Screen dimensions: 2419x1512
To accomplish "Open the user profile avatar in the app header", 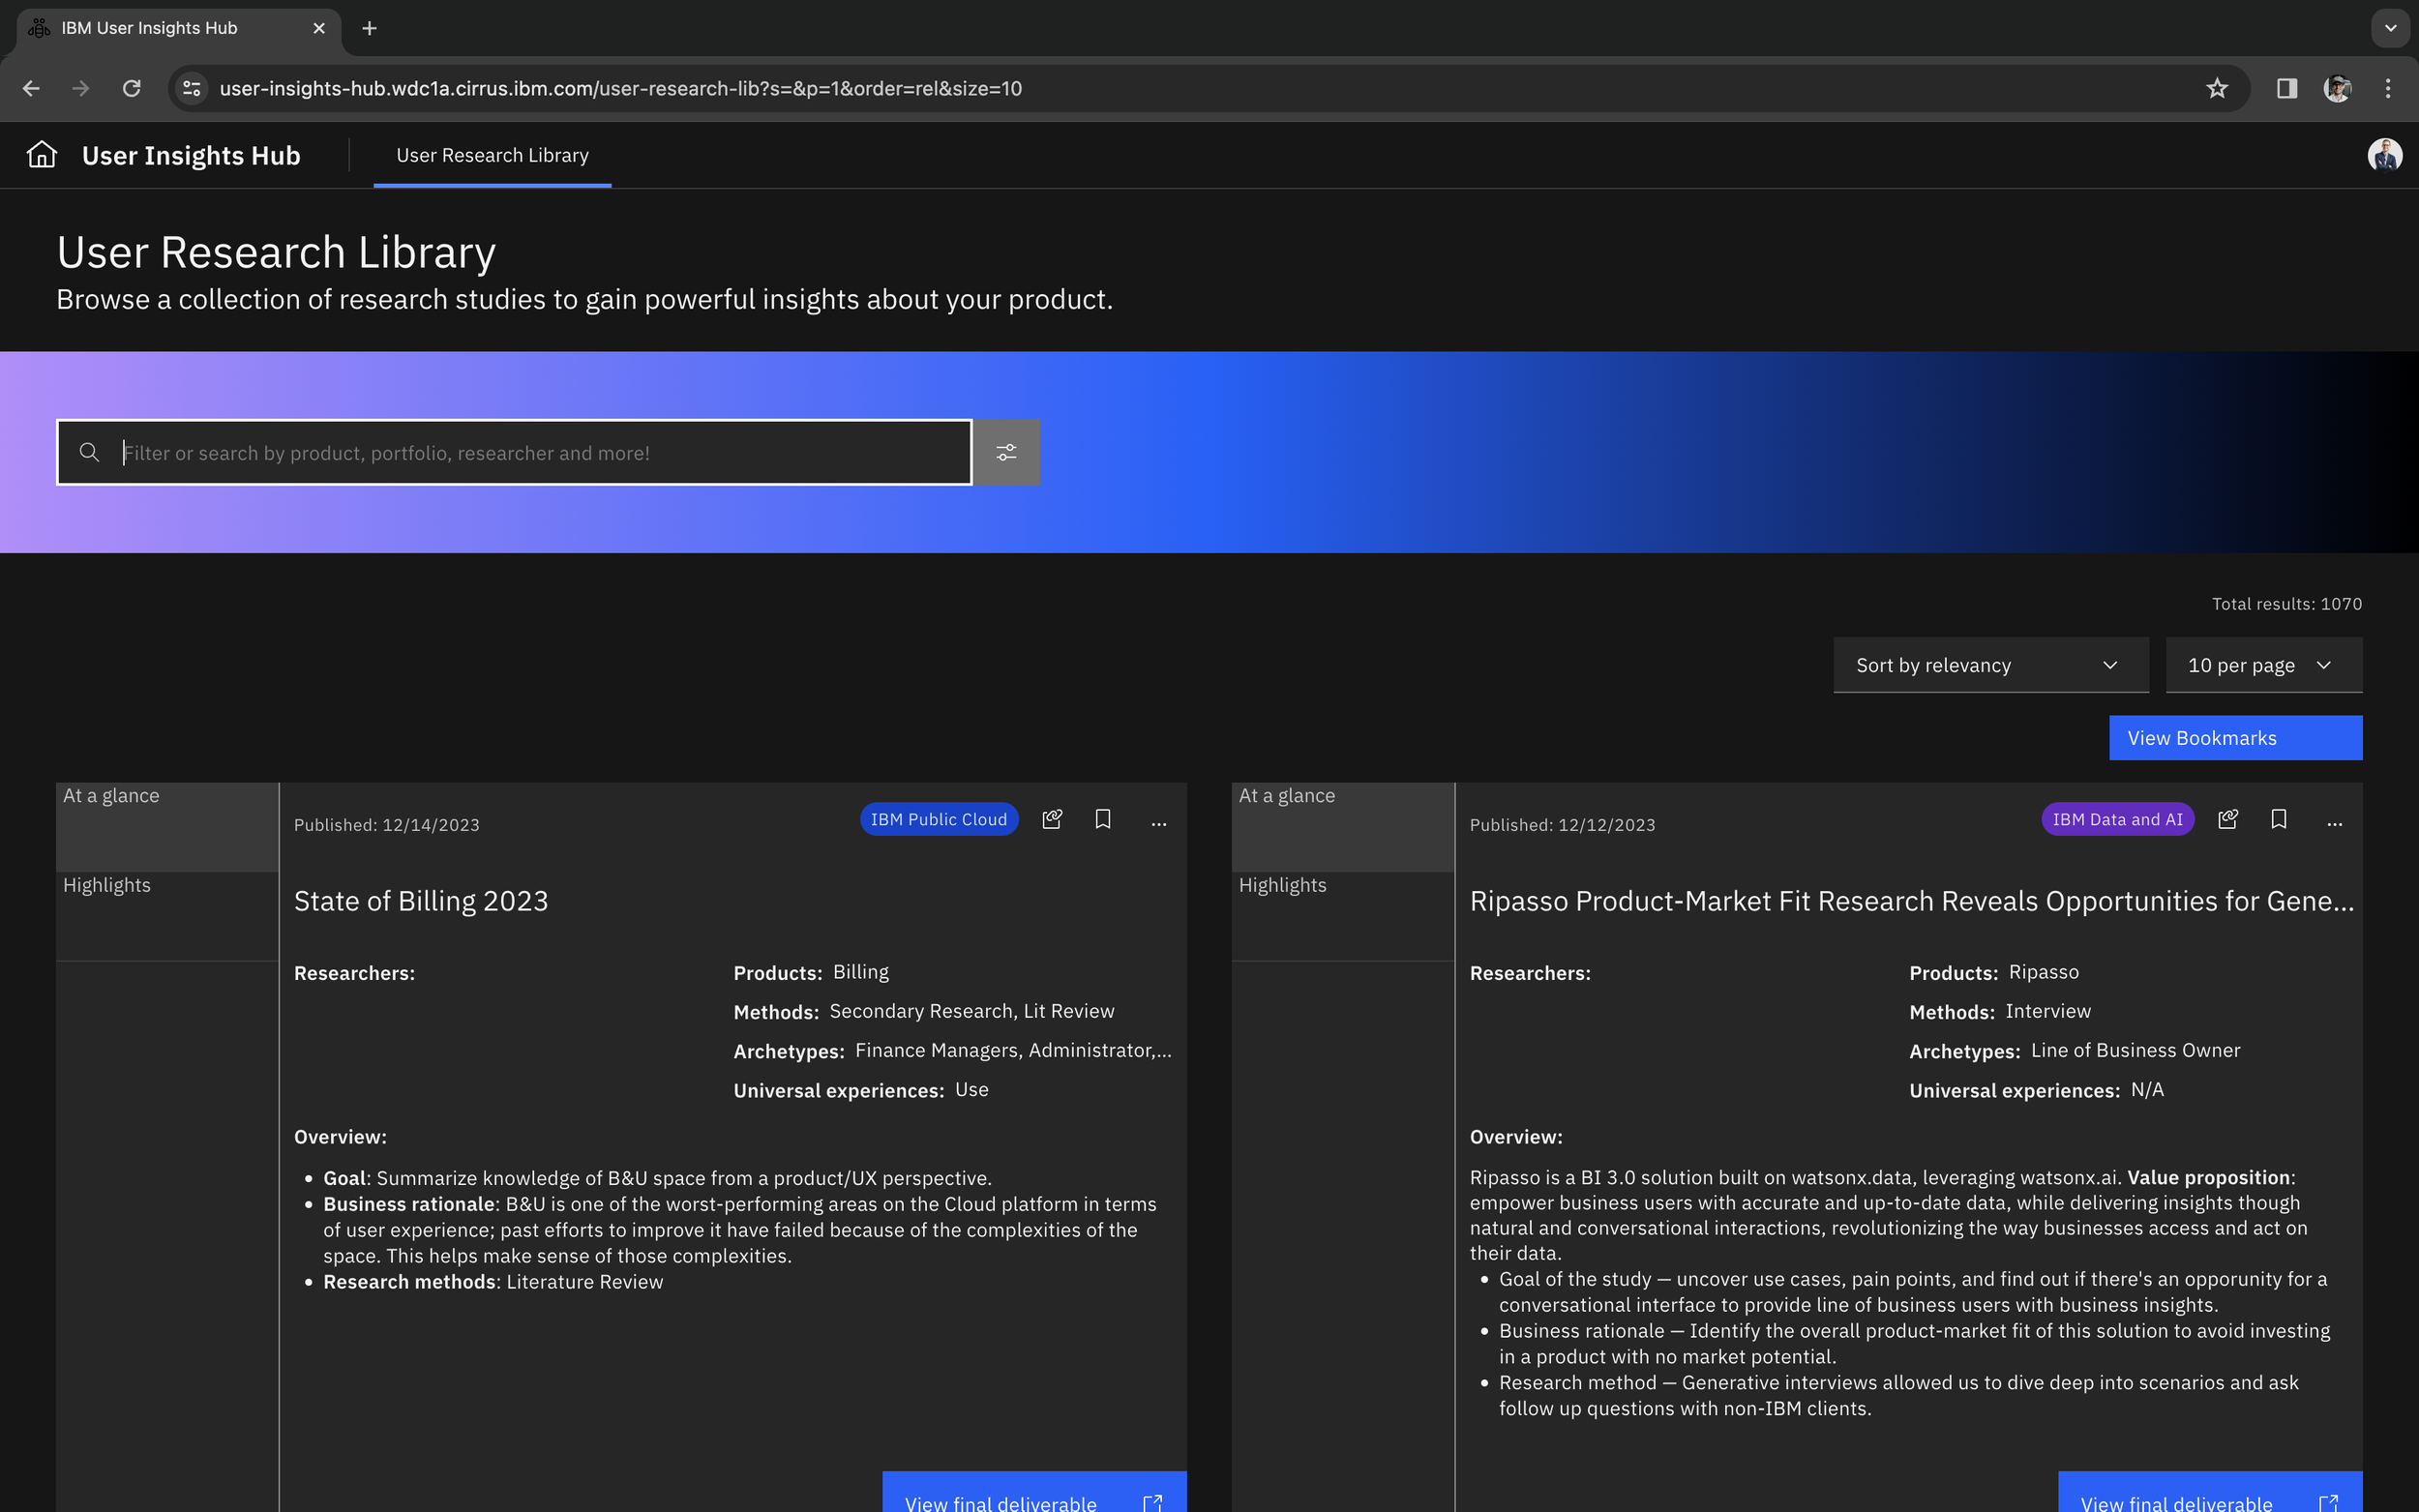I will (2385, 155).
